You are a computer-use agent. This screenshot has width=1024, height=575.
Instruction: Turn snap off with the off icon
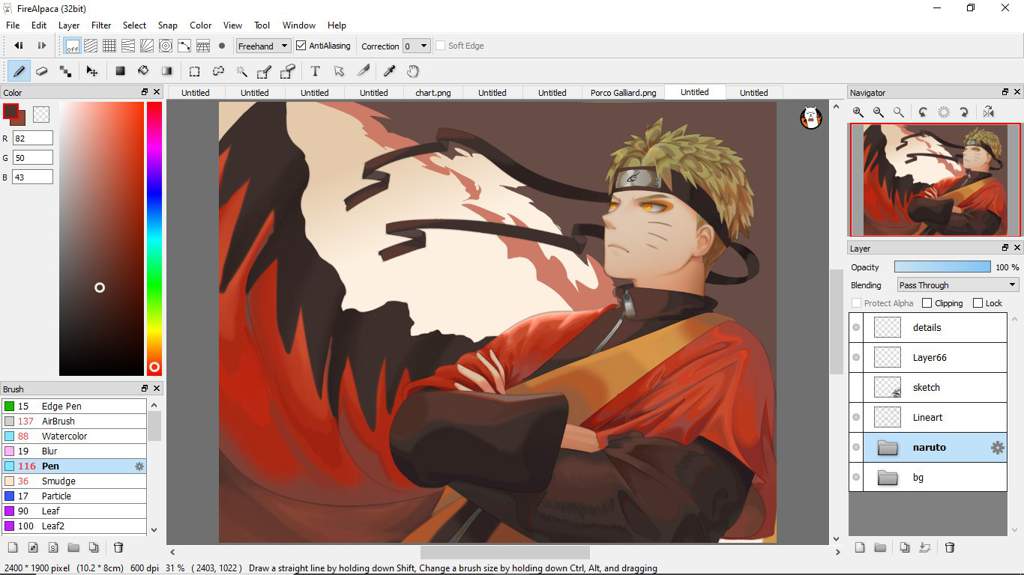72,46
